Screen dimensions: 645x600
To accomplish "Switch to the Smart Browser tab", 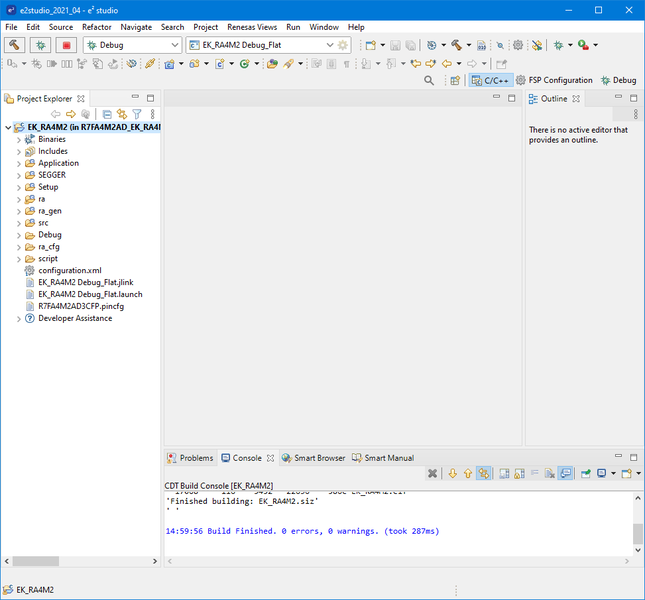I will pos(312,458).
